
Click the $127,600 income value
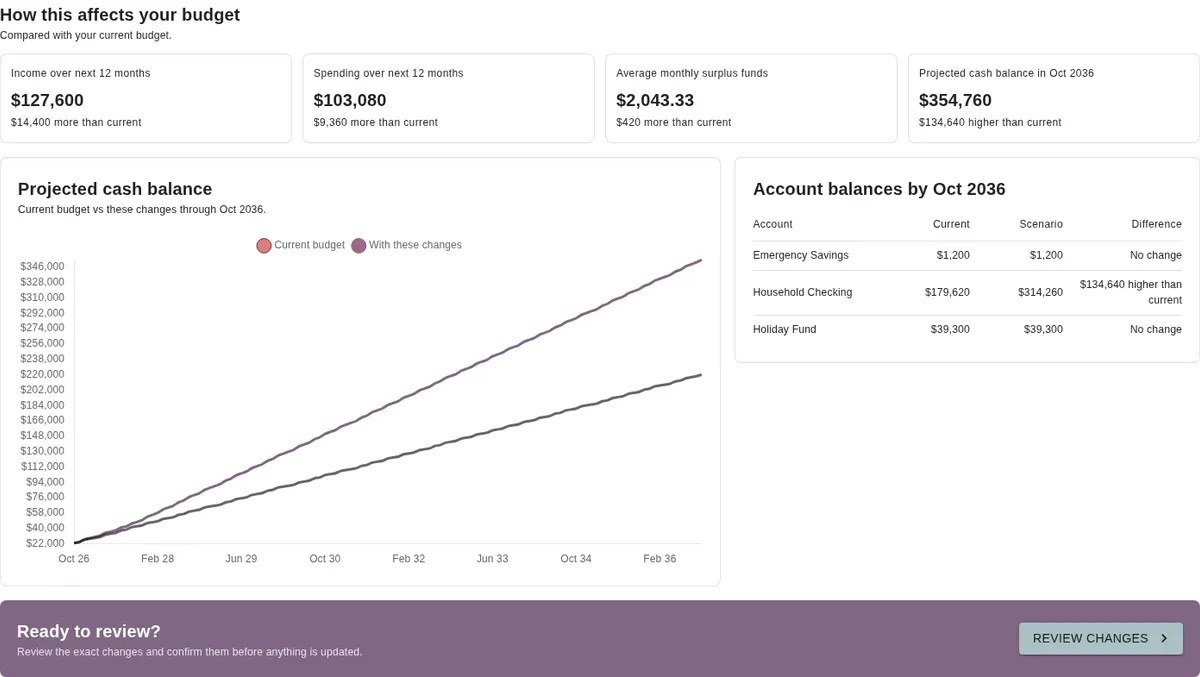click(x=47, y=100)
